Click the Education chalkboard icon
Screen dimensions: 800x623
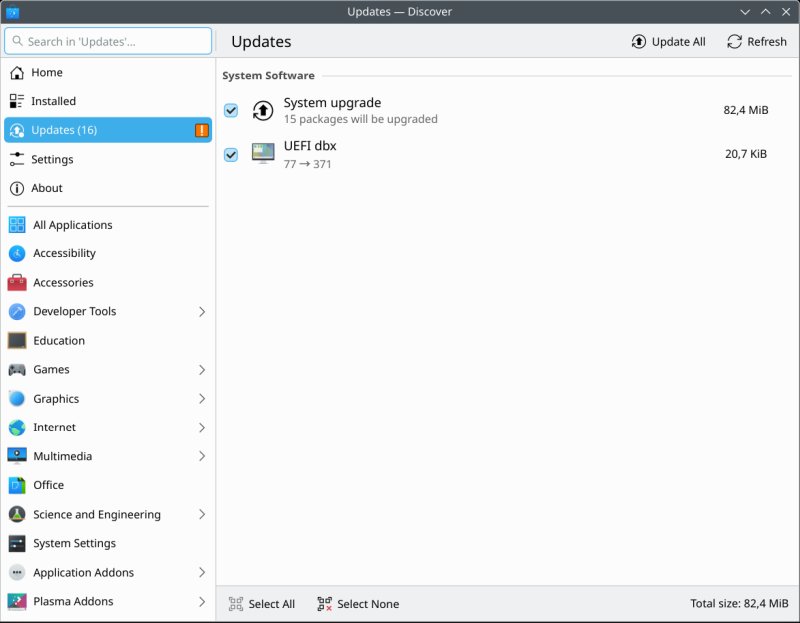click(17, 341)
